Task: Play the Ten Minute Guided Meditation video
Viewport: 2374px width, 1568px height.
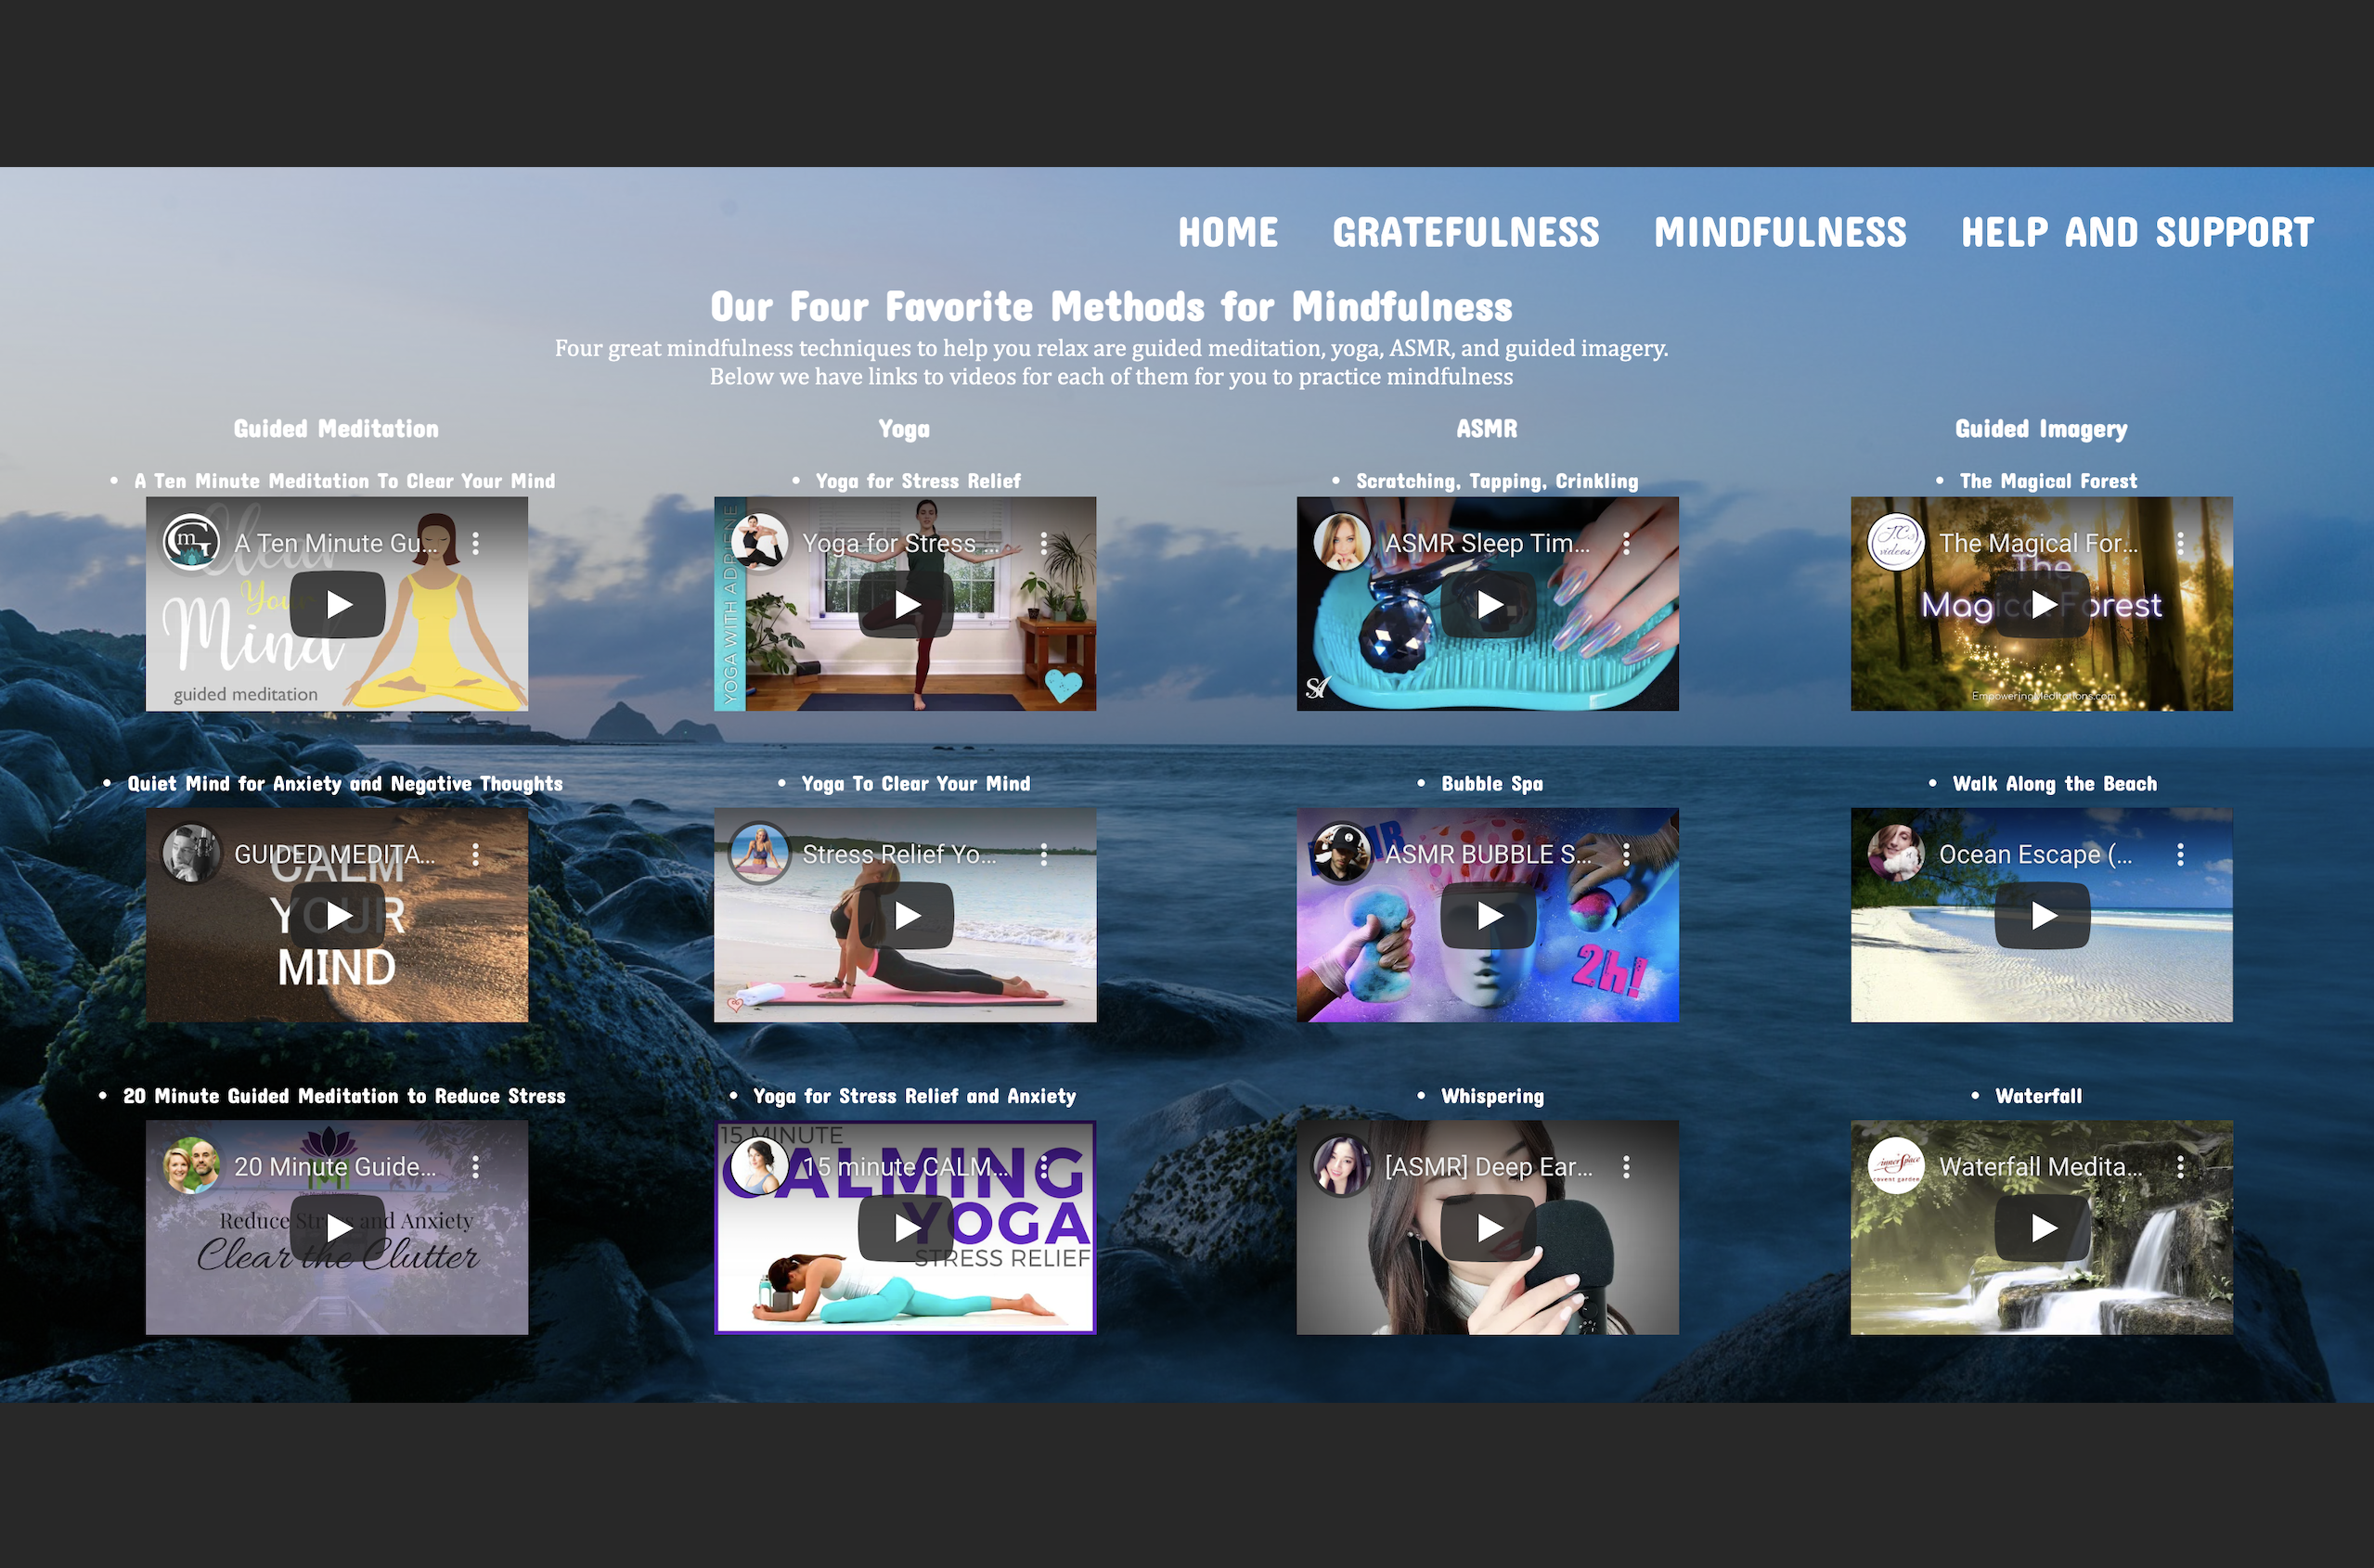Action: pos(338,604)
